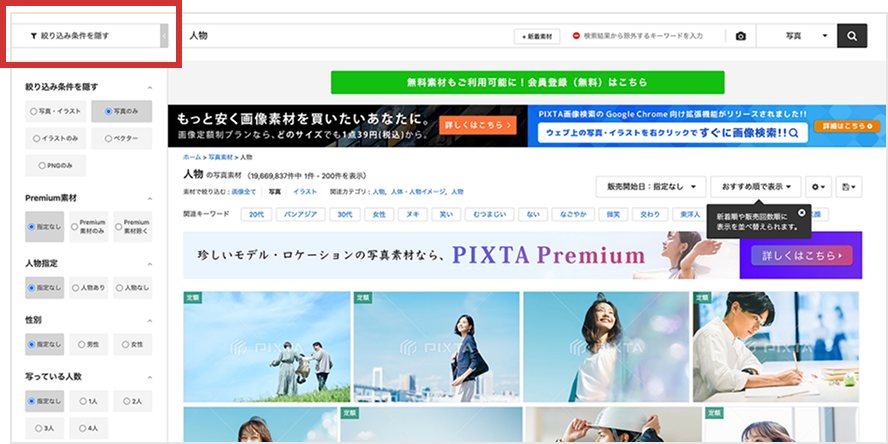Click the 交わり related keyword
This screenshot has height=444, width=888.
650,215
